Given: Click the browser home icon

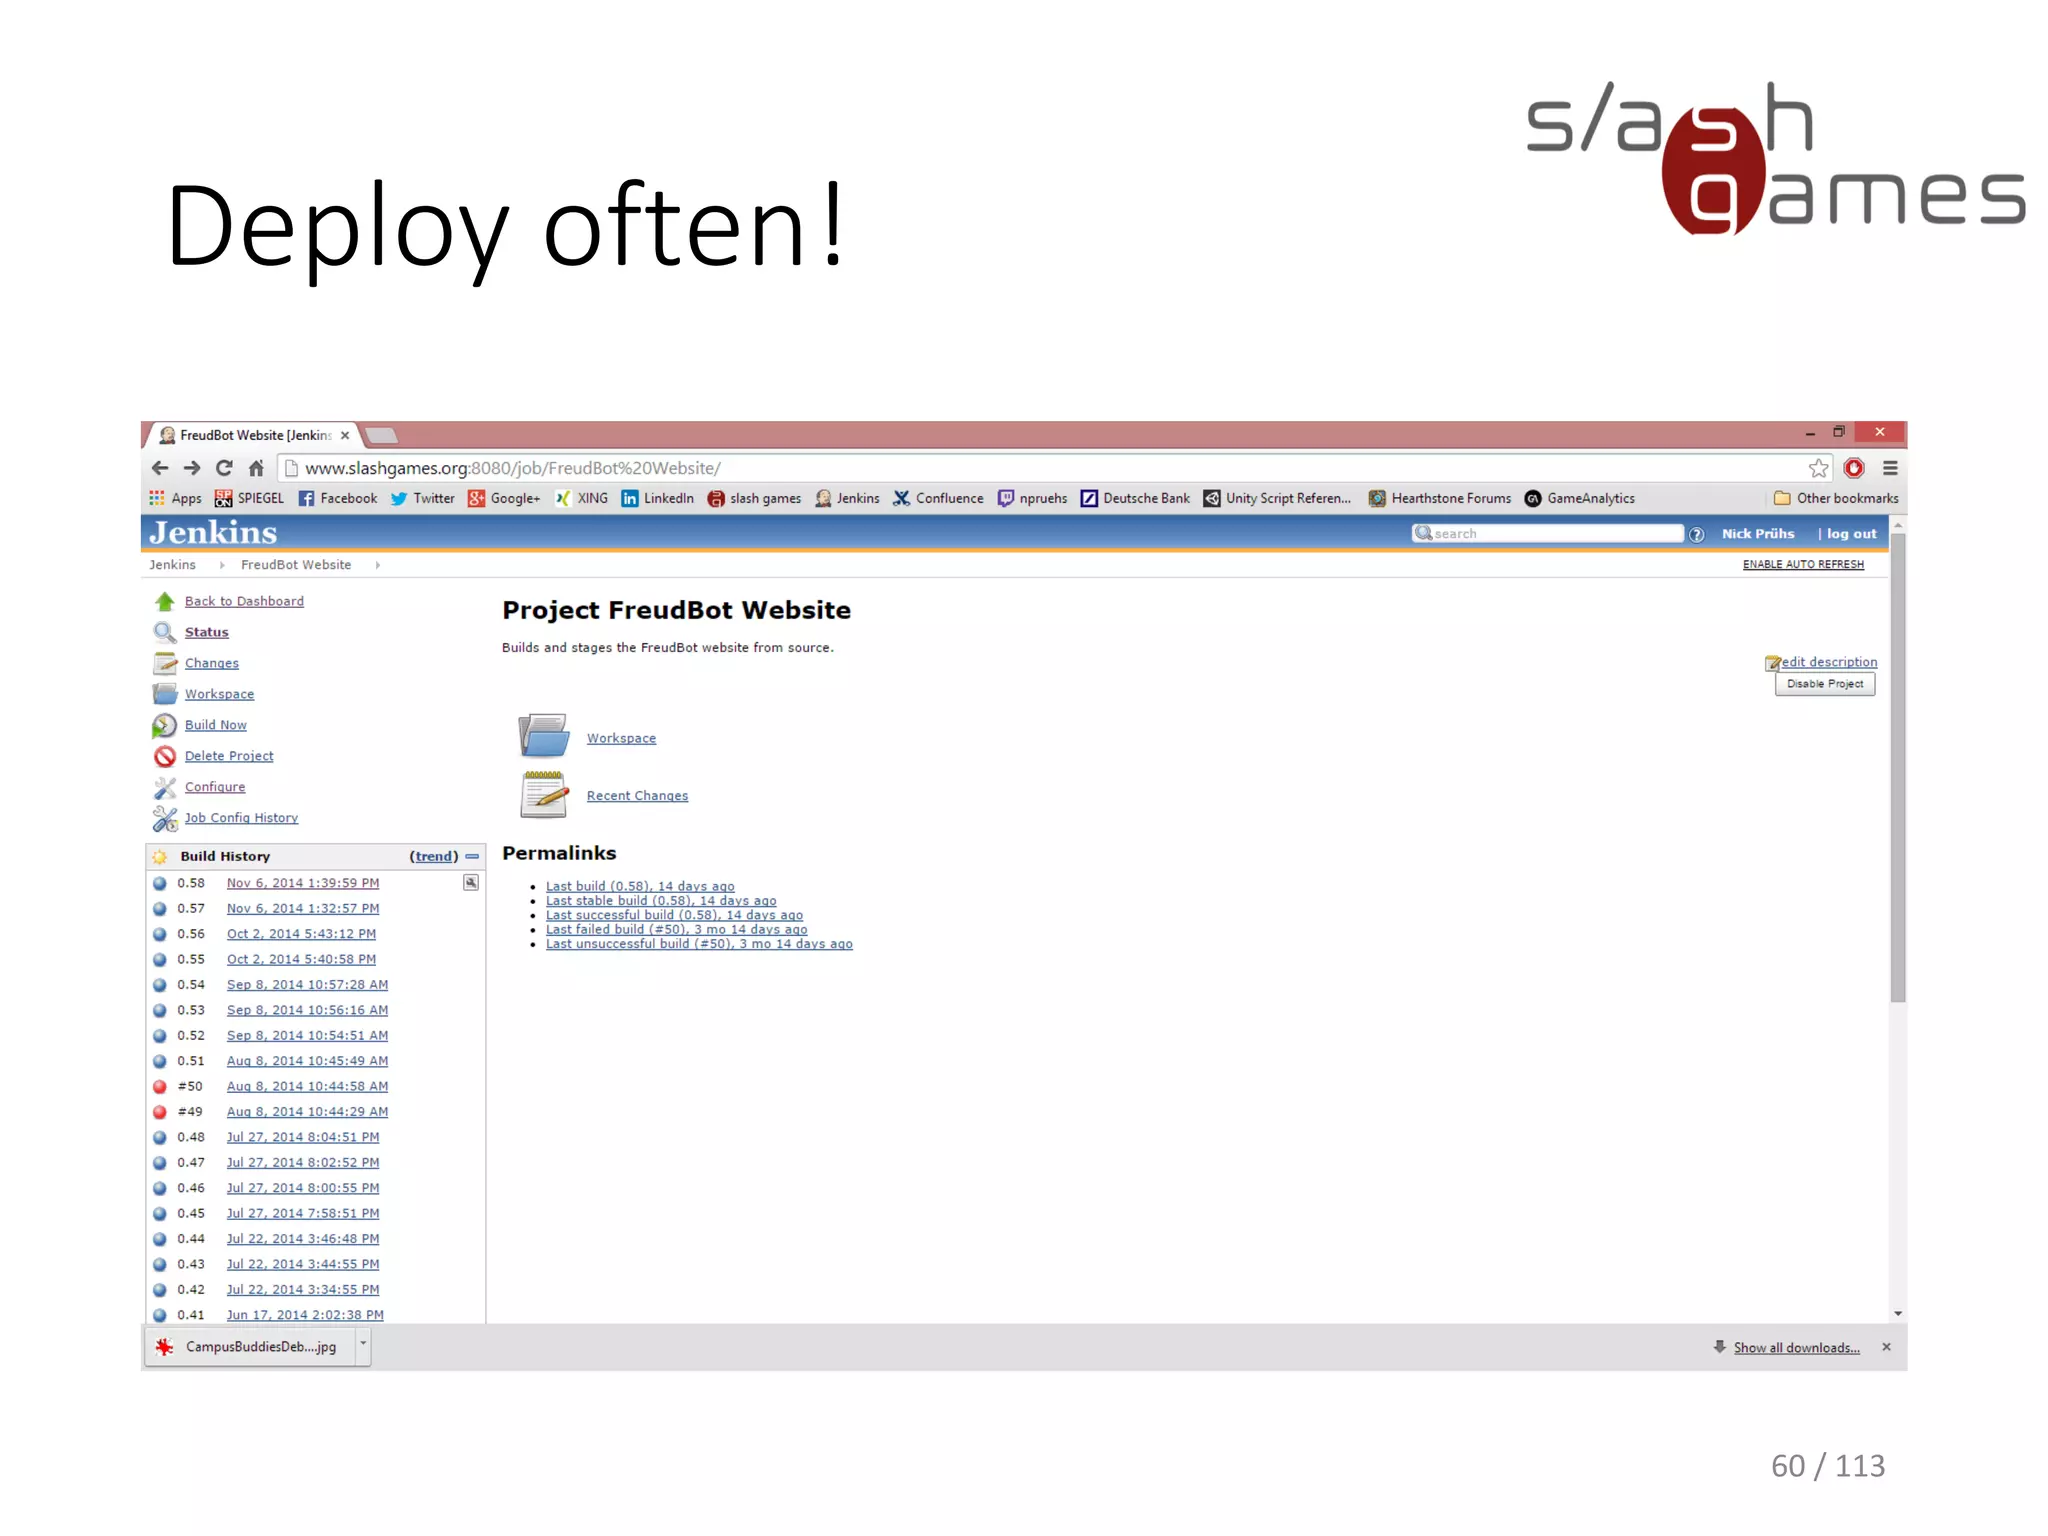Looking at the screenshot, I should point(256,468).
